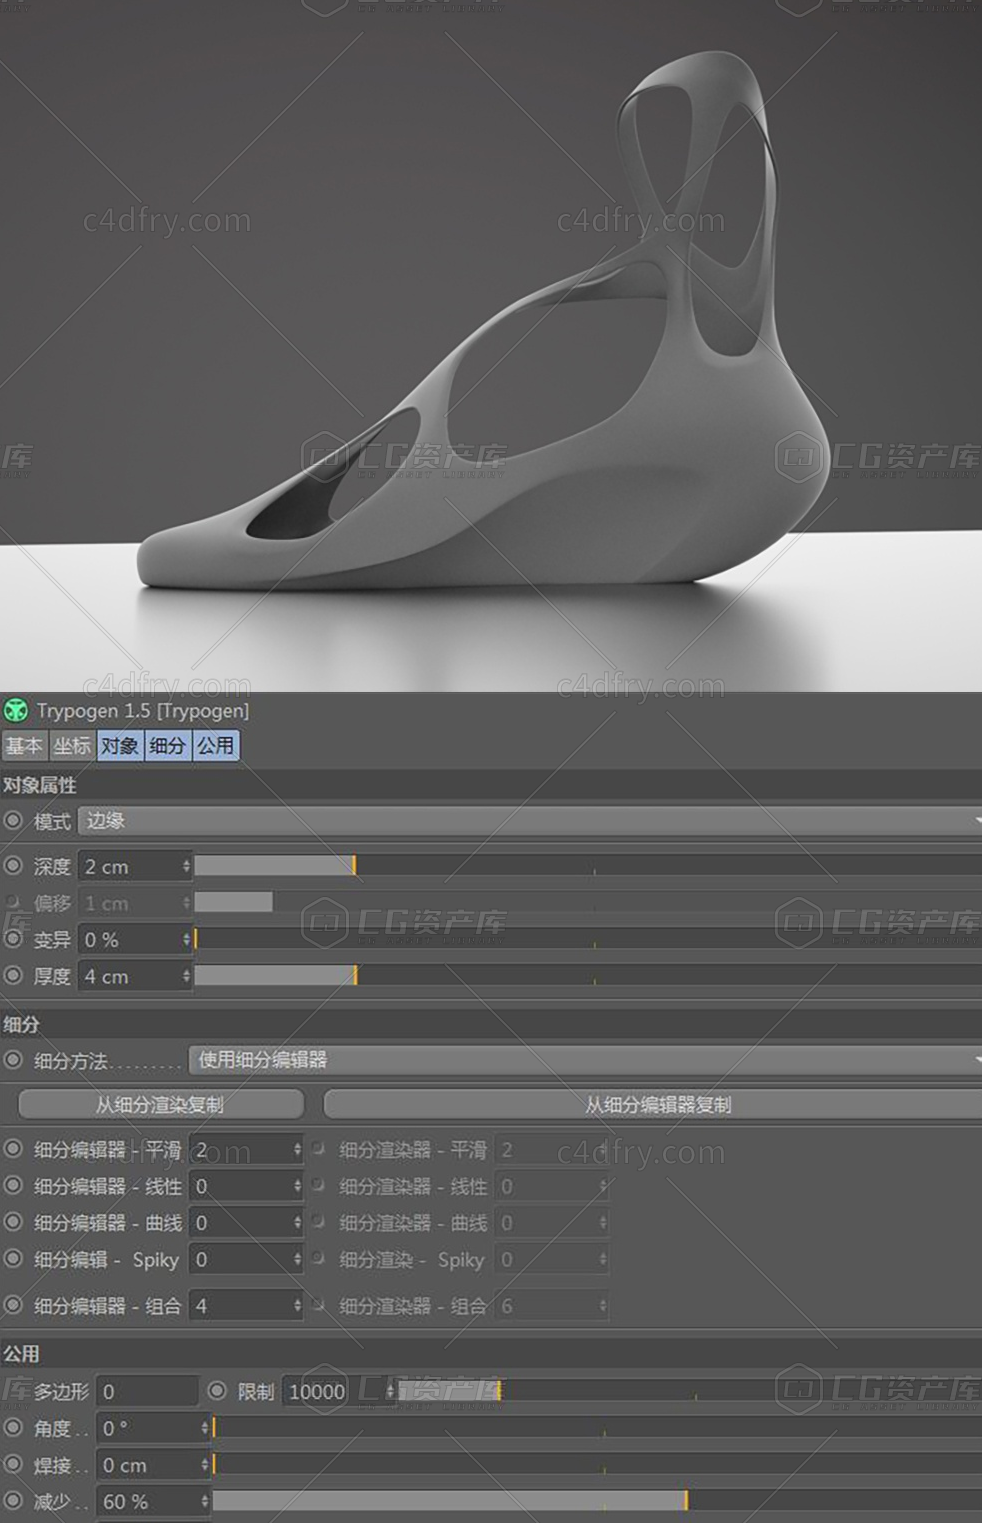Click the 多边形 value field

[147, 1391]
